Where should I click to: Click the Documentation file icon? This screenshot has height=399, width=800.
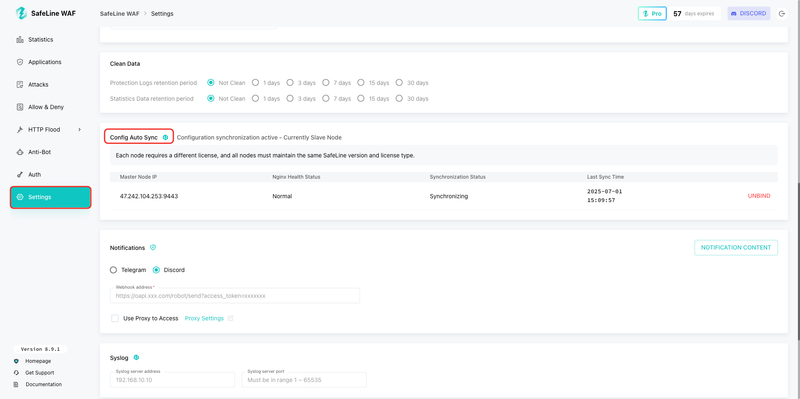point(16,385)
